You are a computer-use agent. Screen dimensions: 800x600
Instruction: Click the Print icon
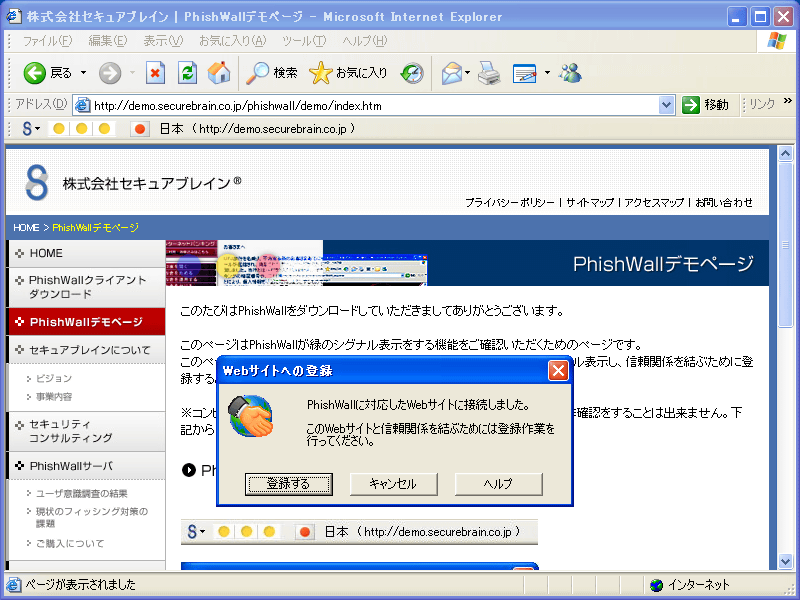(x=489, y=73)
